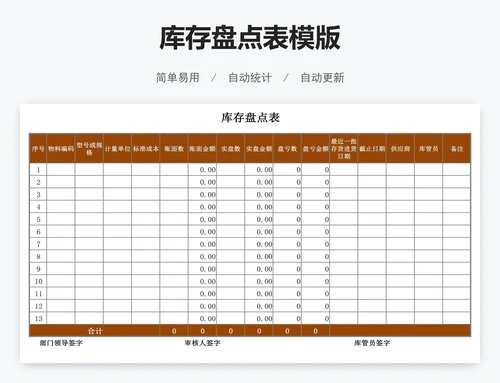Image resolution: width=500 pixels, height=383 pixels.
Task: Click 账面金额 value 0.00 in row 1
Action: pos(202,170)
